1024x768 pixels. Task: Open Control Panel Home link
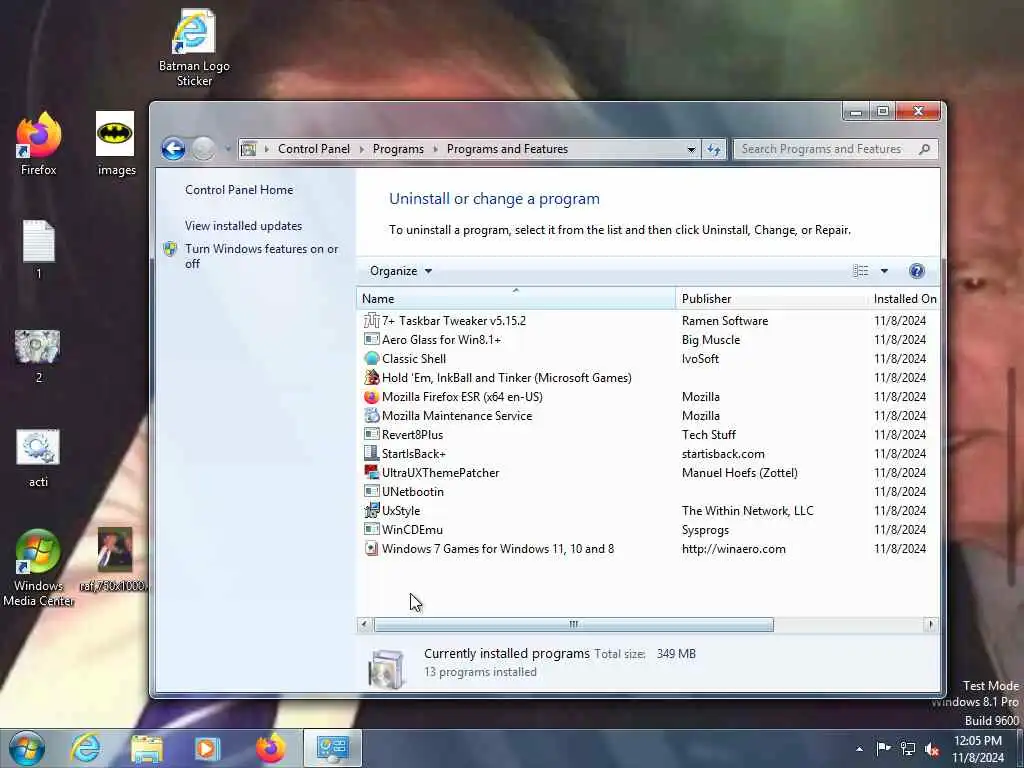coord(239,190)
